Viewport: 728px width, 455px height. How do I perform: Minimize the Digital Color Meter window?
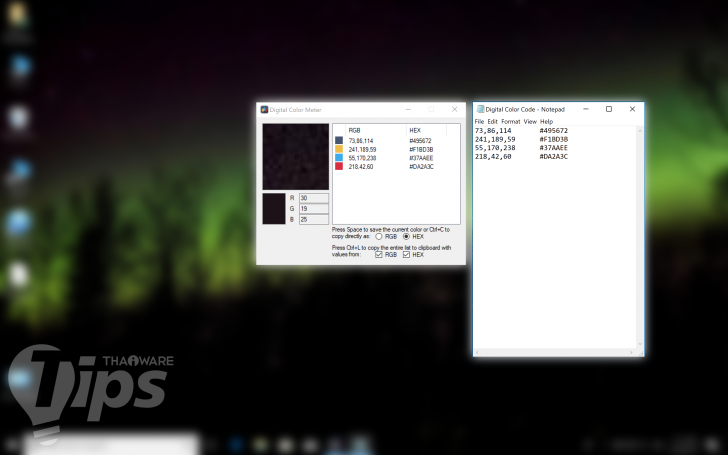point(408,110)
